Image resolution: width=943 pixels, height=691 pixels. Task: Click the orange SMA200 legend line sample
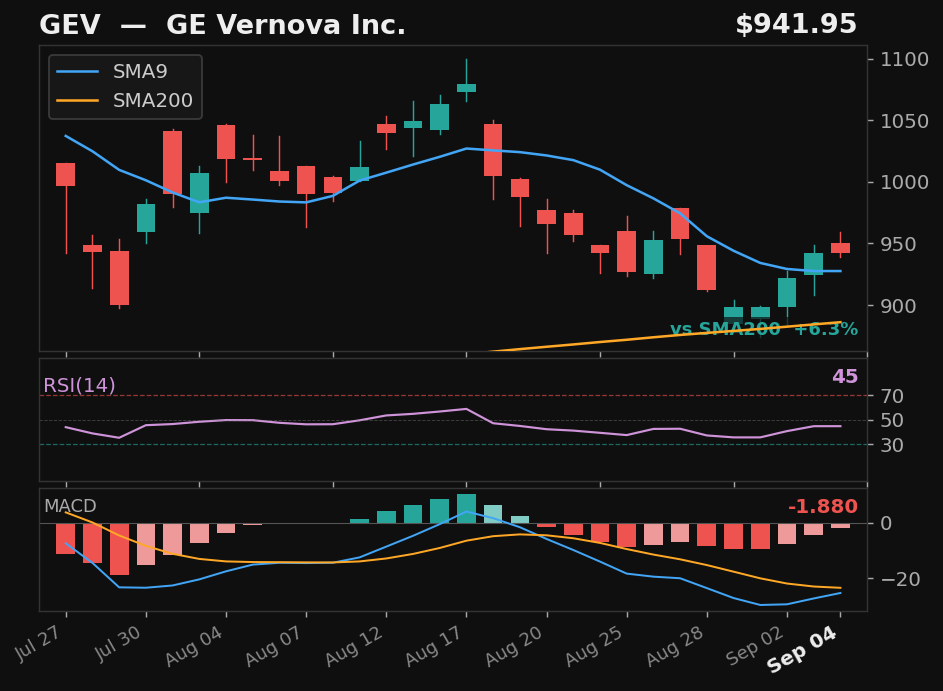(x=78, y=100)
